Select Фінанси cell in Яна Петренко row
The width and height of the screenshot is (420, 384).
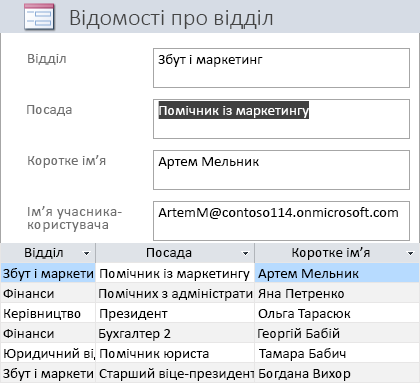pyautogui.click(x=48, y=294)
